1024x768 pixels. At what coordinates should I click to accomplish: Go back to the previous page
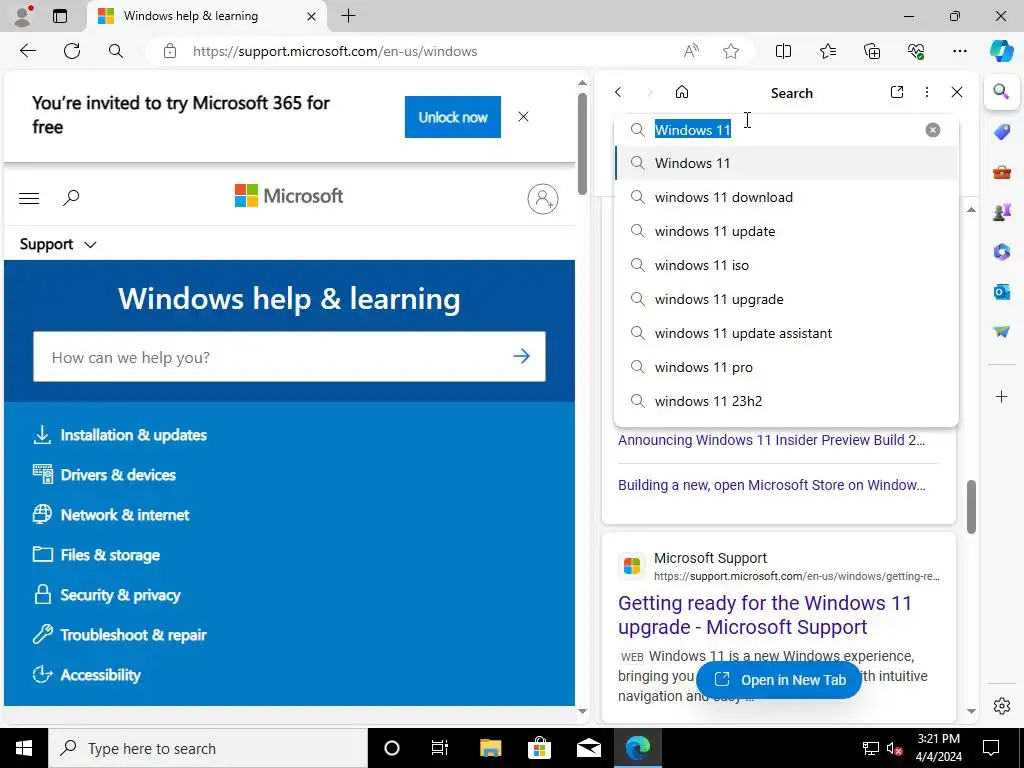point(27,51)
